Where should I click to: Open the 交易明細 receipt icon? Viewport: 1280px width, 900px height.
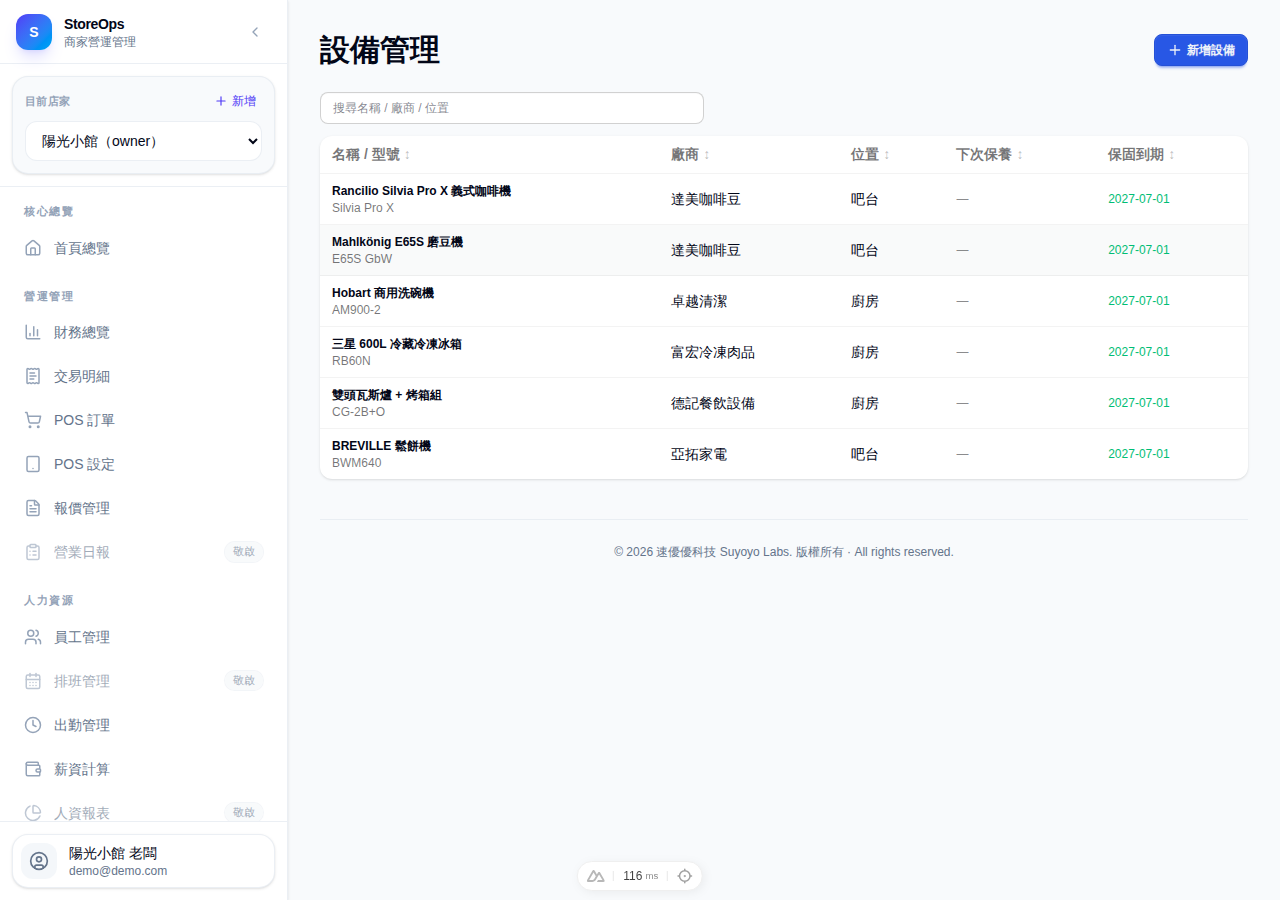click(x=33, y=376)
